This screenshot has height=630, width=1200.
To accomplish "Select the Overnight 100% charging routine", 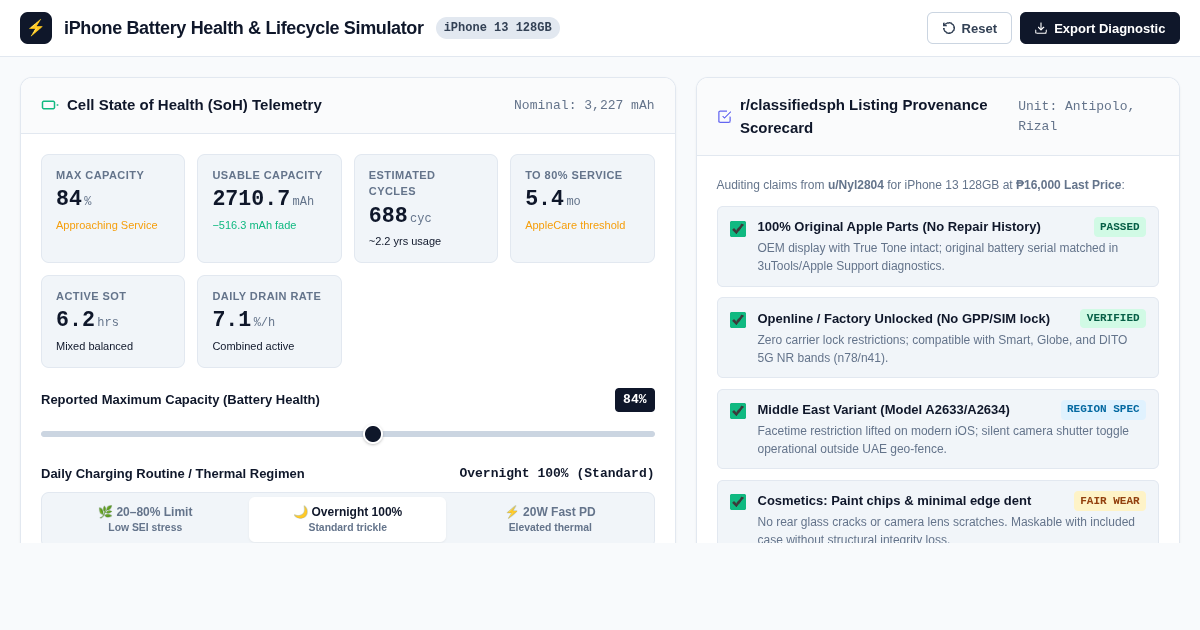I will 348,519.
